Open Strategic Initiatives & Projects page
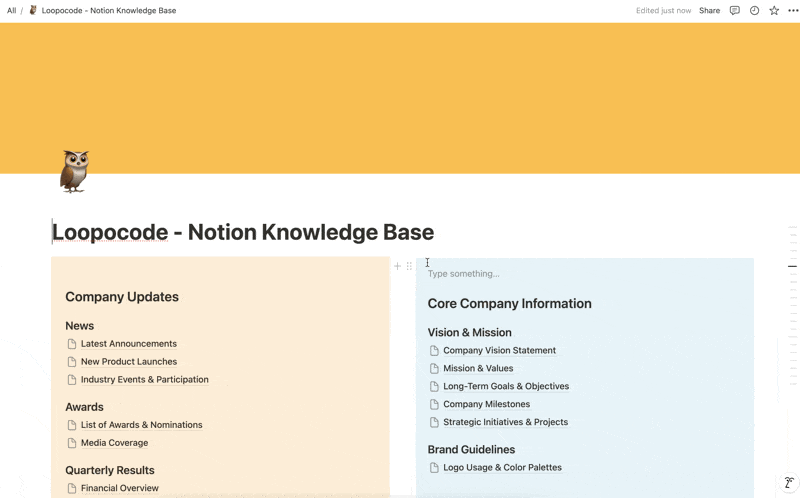Viewport: 800px width, 498px height. click(506, 422)
